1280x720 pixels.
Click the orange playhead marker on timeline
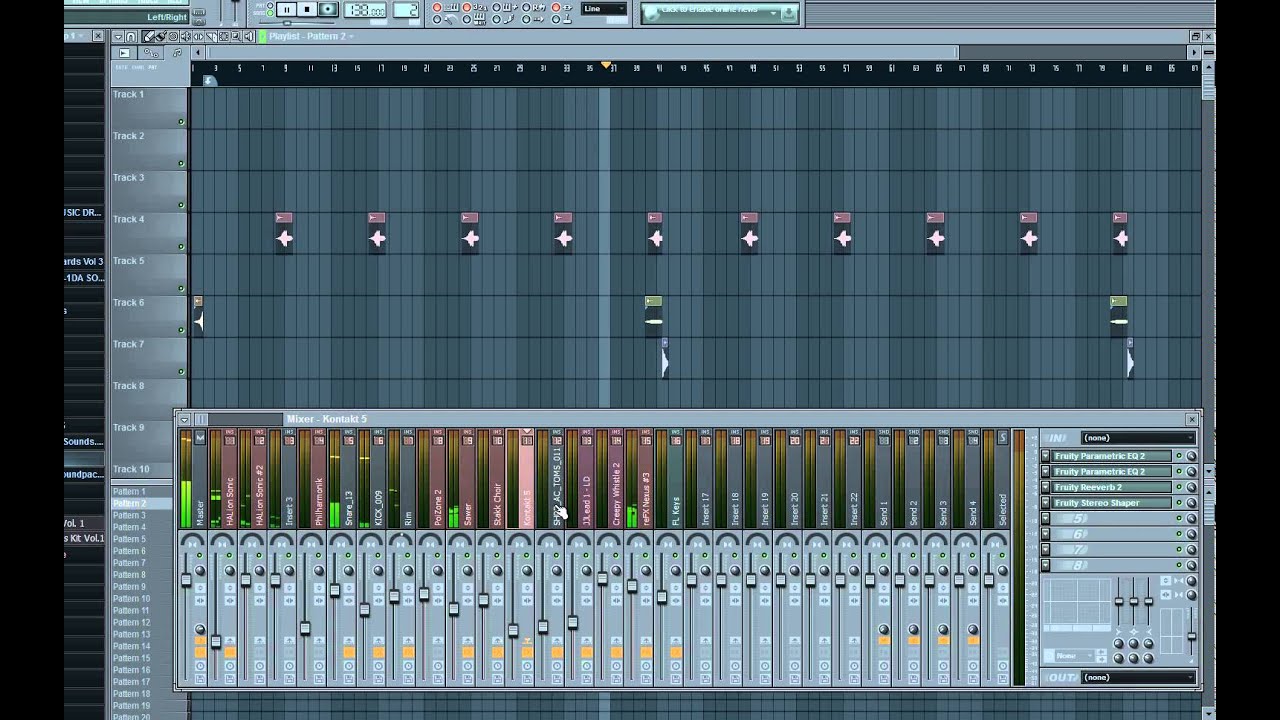(606, 66)
